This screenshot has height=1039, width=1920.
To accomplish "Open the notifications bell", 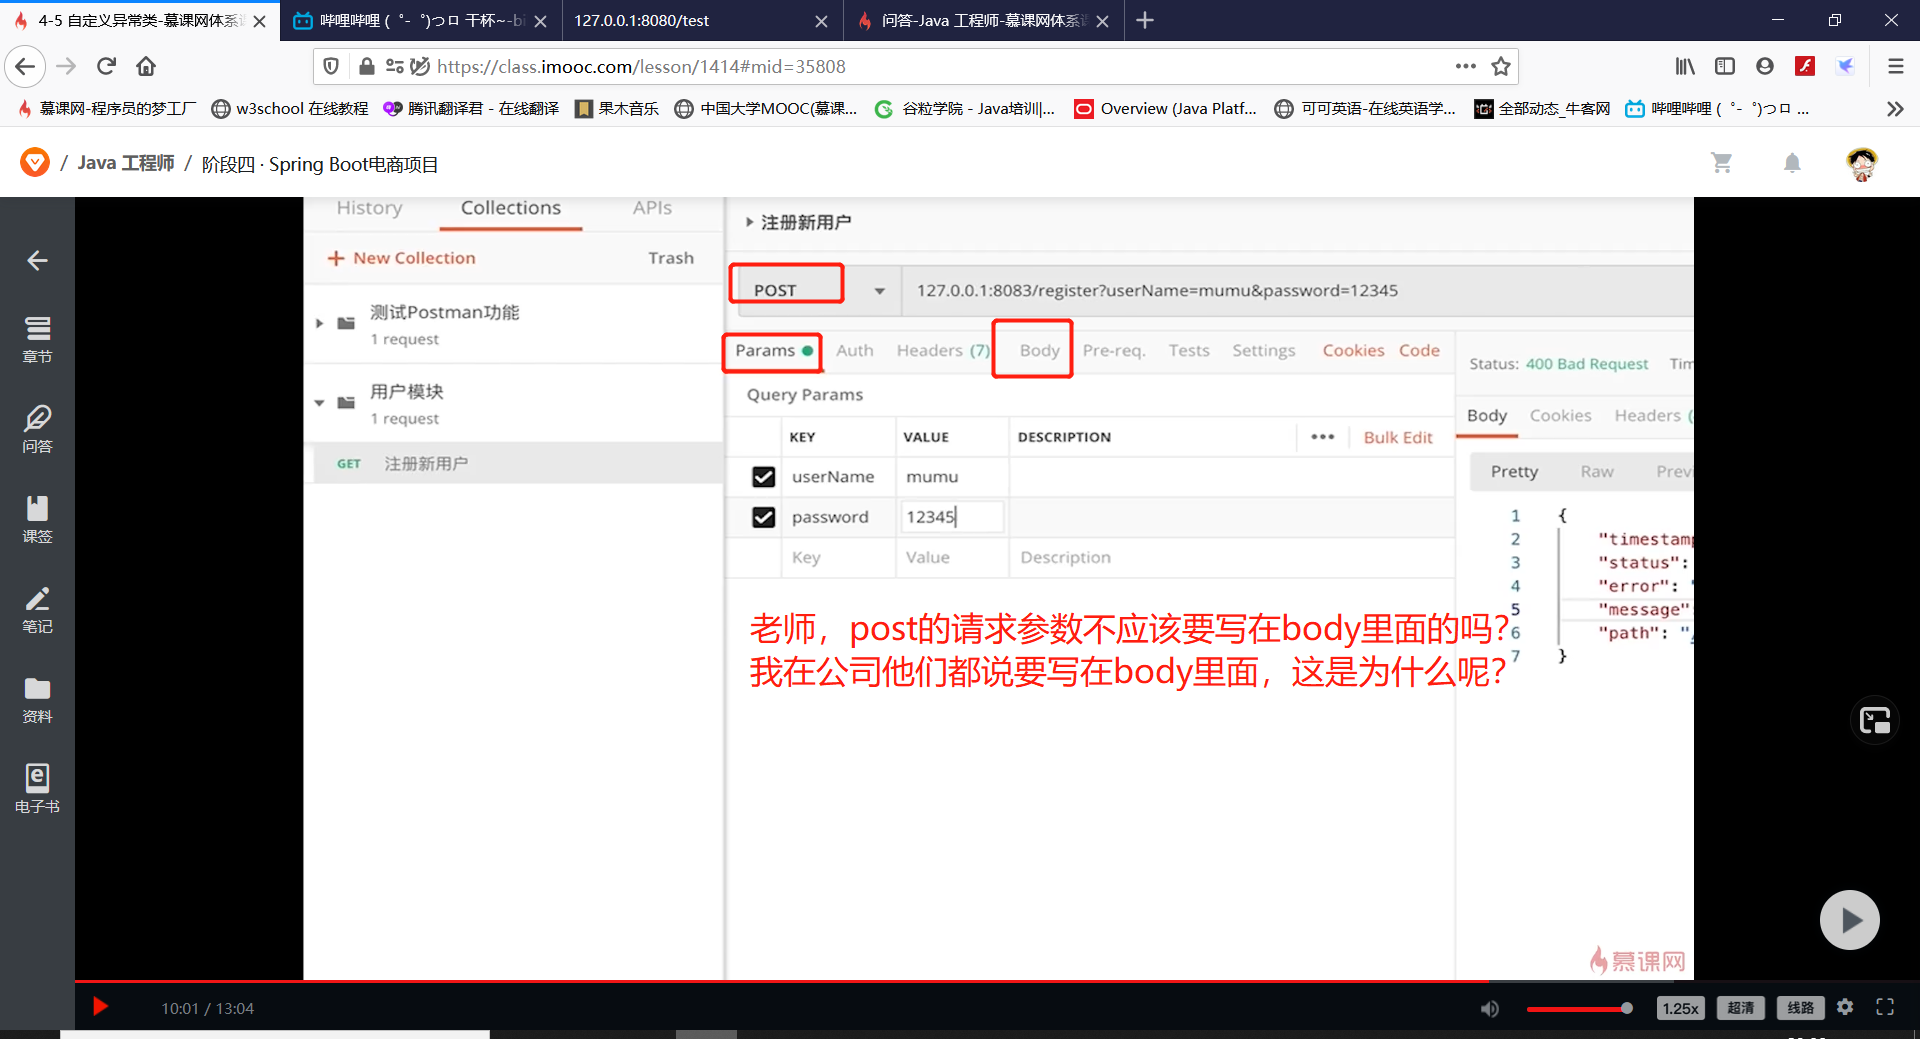I will pyautogui.click(x=1792, y=162).
